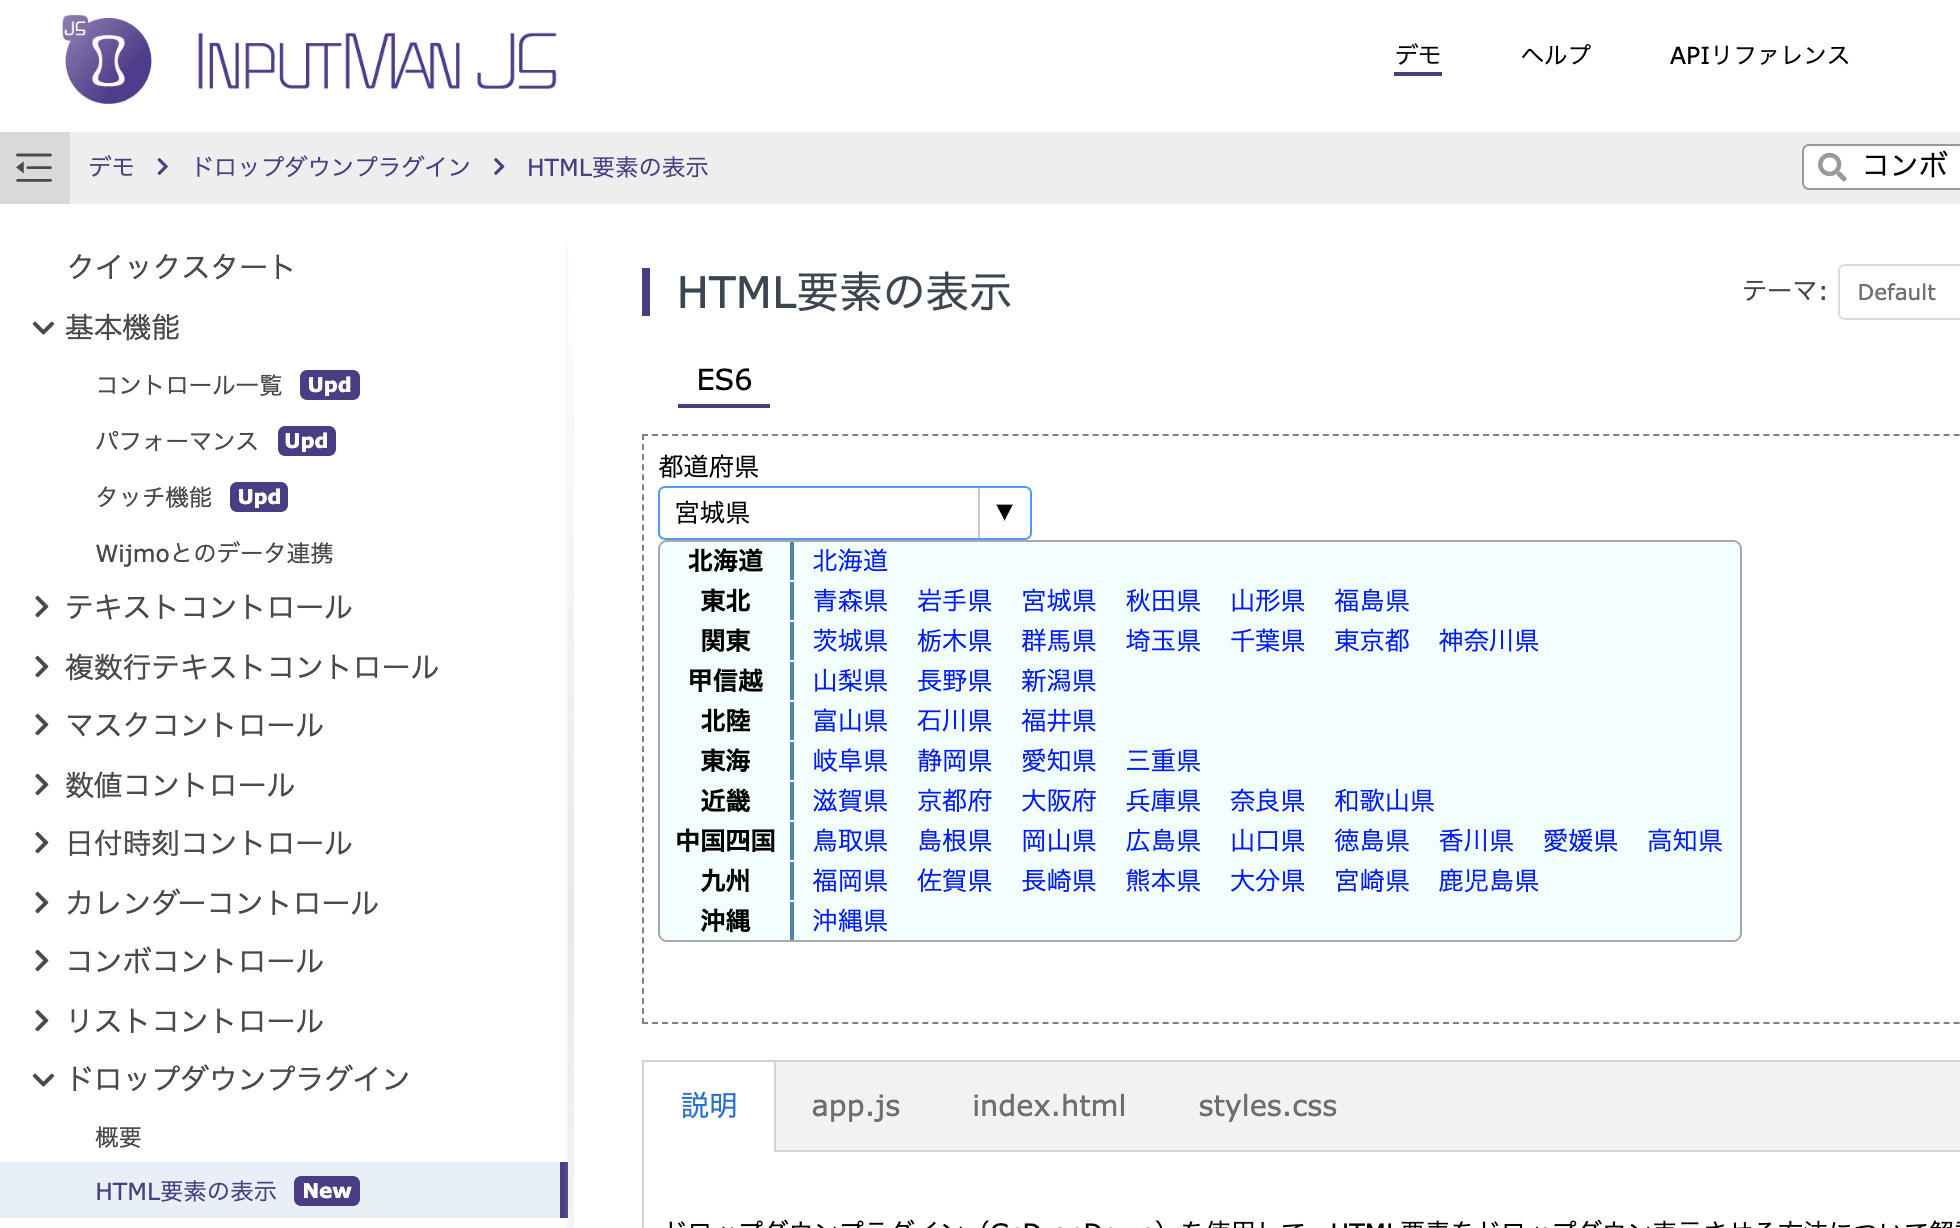Open コントロール一覧 sidebar item

pos(189,385)
